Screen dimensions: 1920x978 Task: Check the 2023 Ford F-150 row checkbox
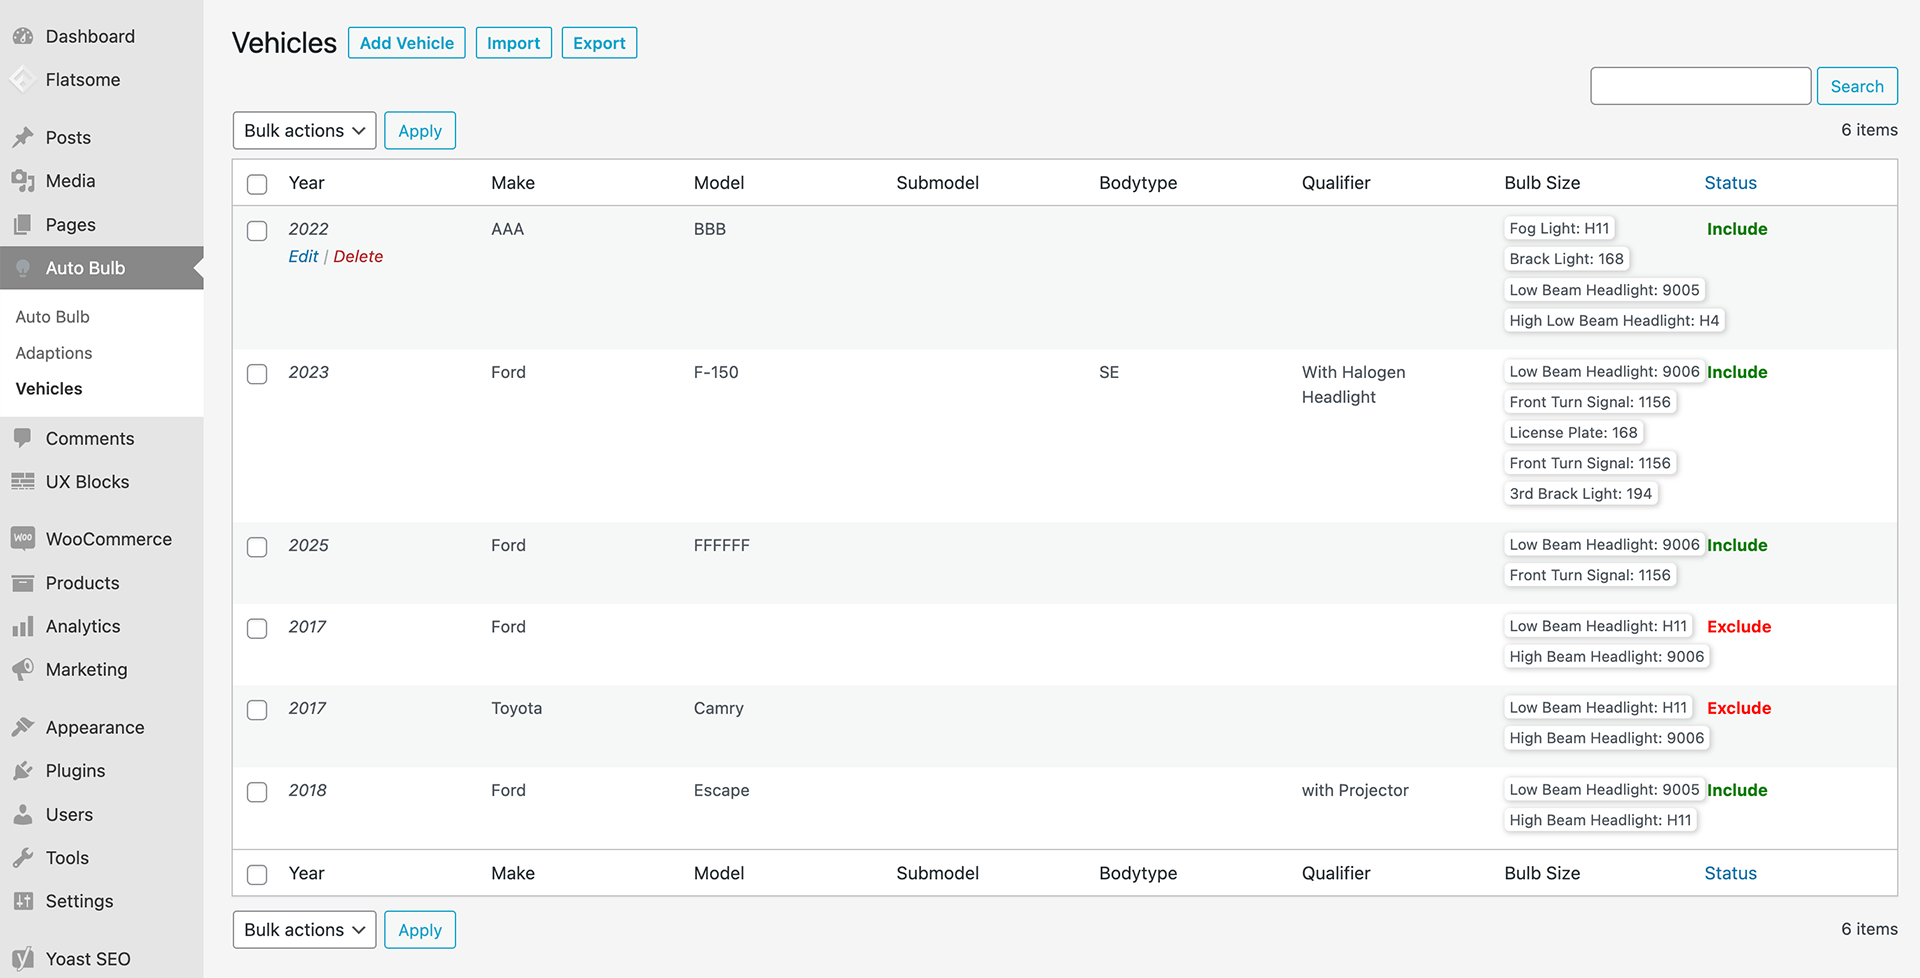point(257,374)
